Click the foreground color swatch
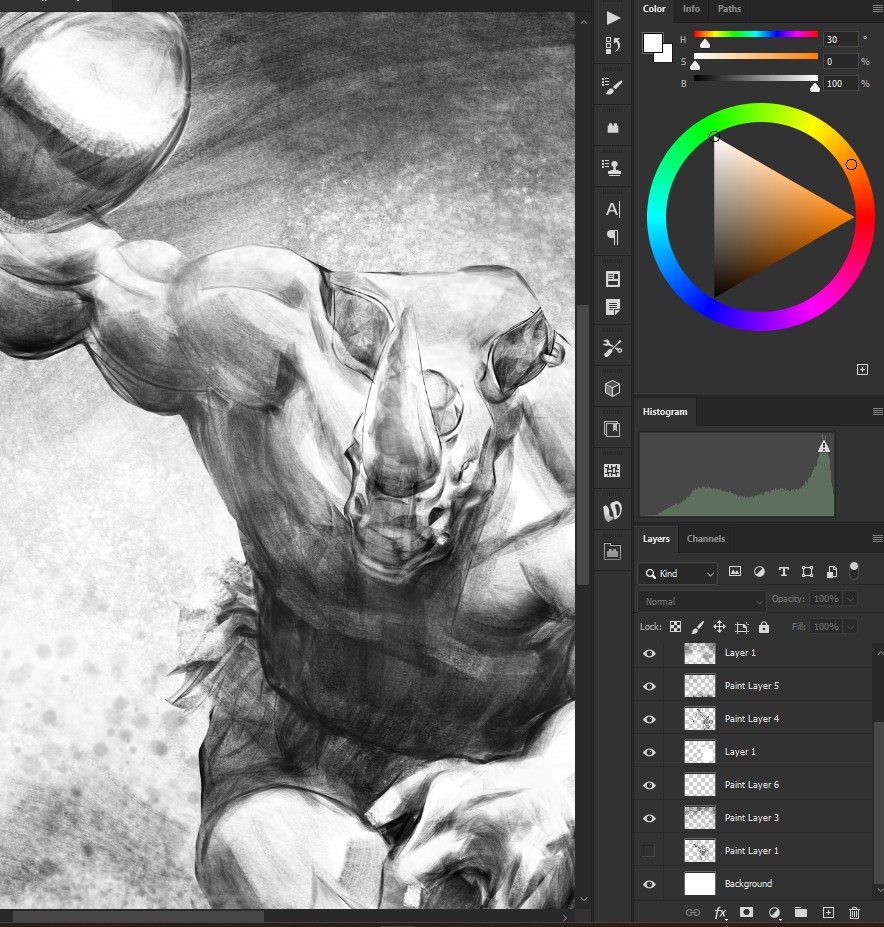The height and width of the screenshot is (927, 884). click(653, 43)
